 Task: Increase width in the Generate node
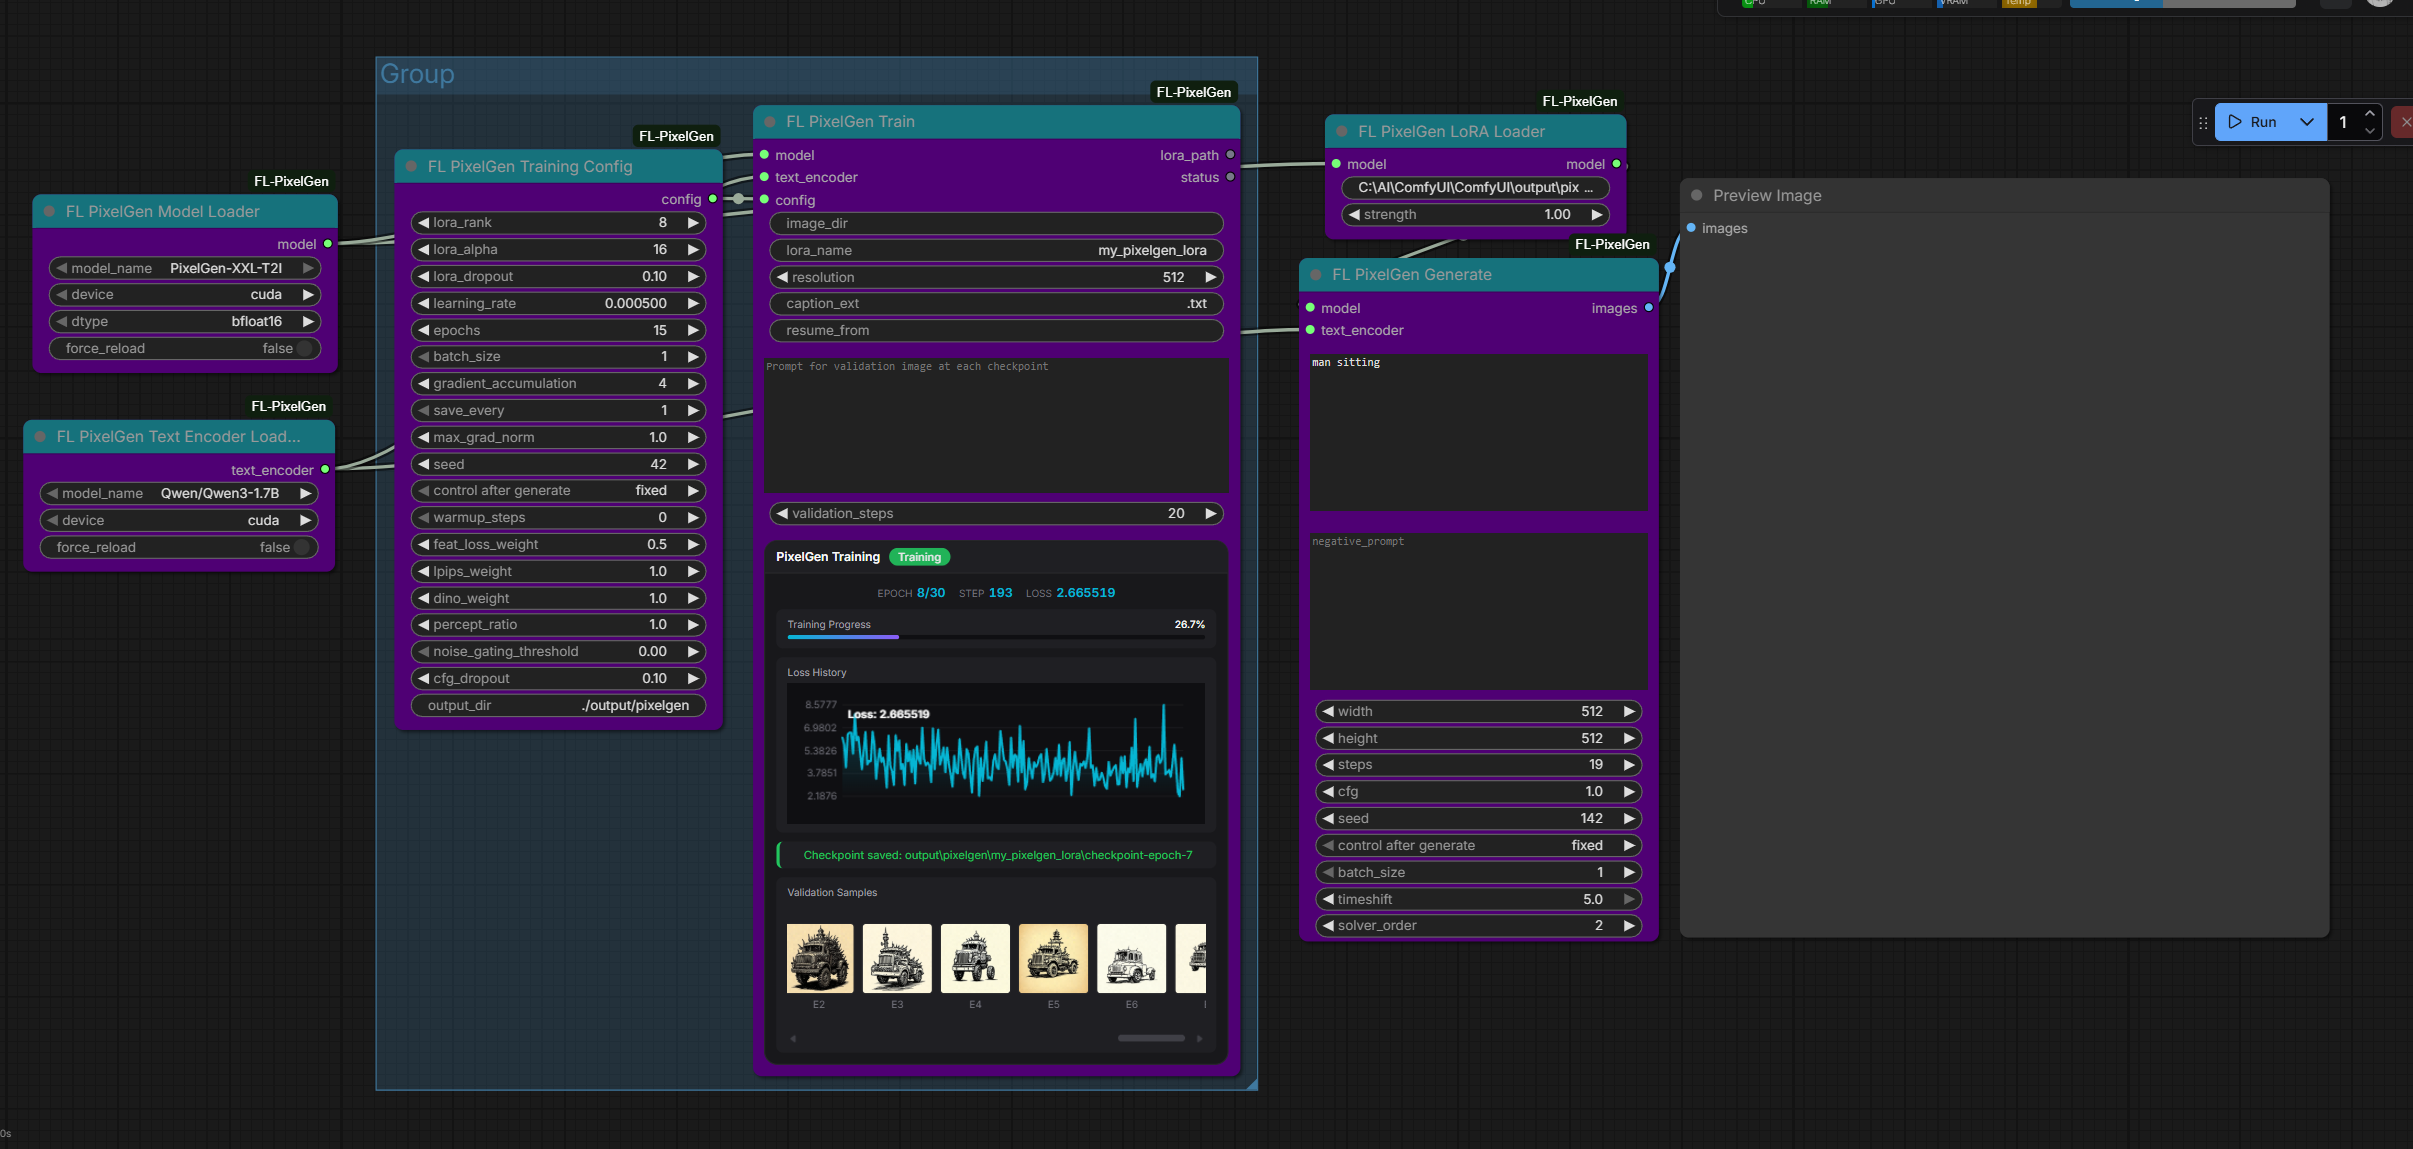coord(1629,712)
